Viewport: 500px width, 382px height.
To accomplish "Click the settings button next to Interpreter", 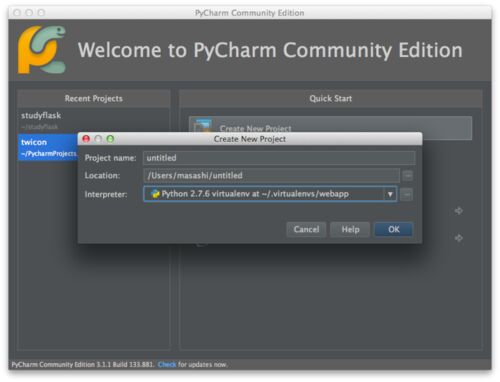I will pos(406,194).
